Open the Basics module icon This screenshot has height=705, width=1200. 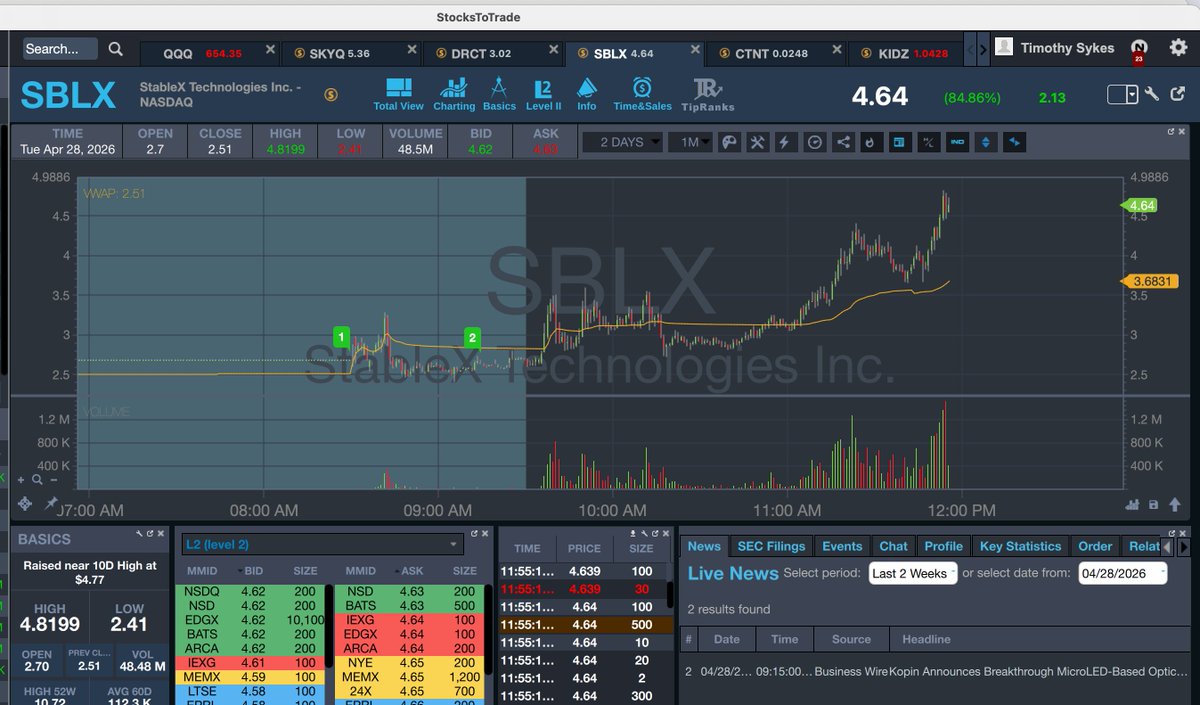point(499,94)
